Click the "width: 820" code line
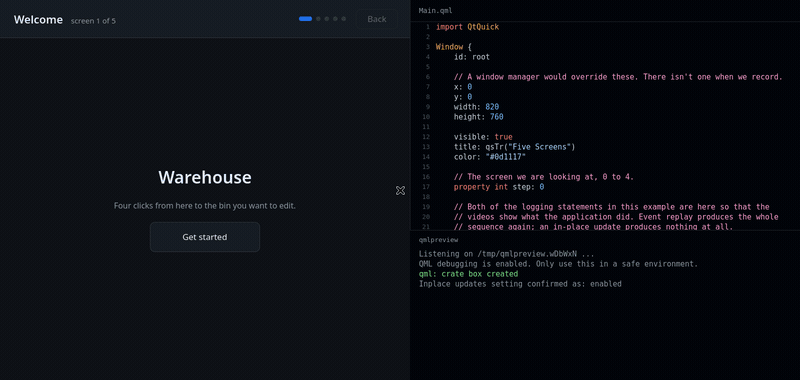800x380 pixels. [x=476, y=107]
